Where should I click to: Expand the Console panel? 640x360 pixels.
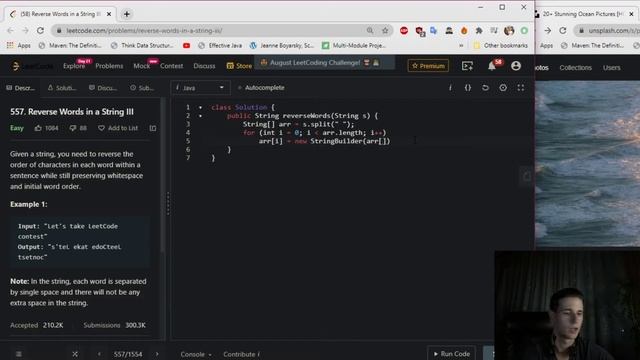pyautogui.click(x=196, y=354)
